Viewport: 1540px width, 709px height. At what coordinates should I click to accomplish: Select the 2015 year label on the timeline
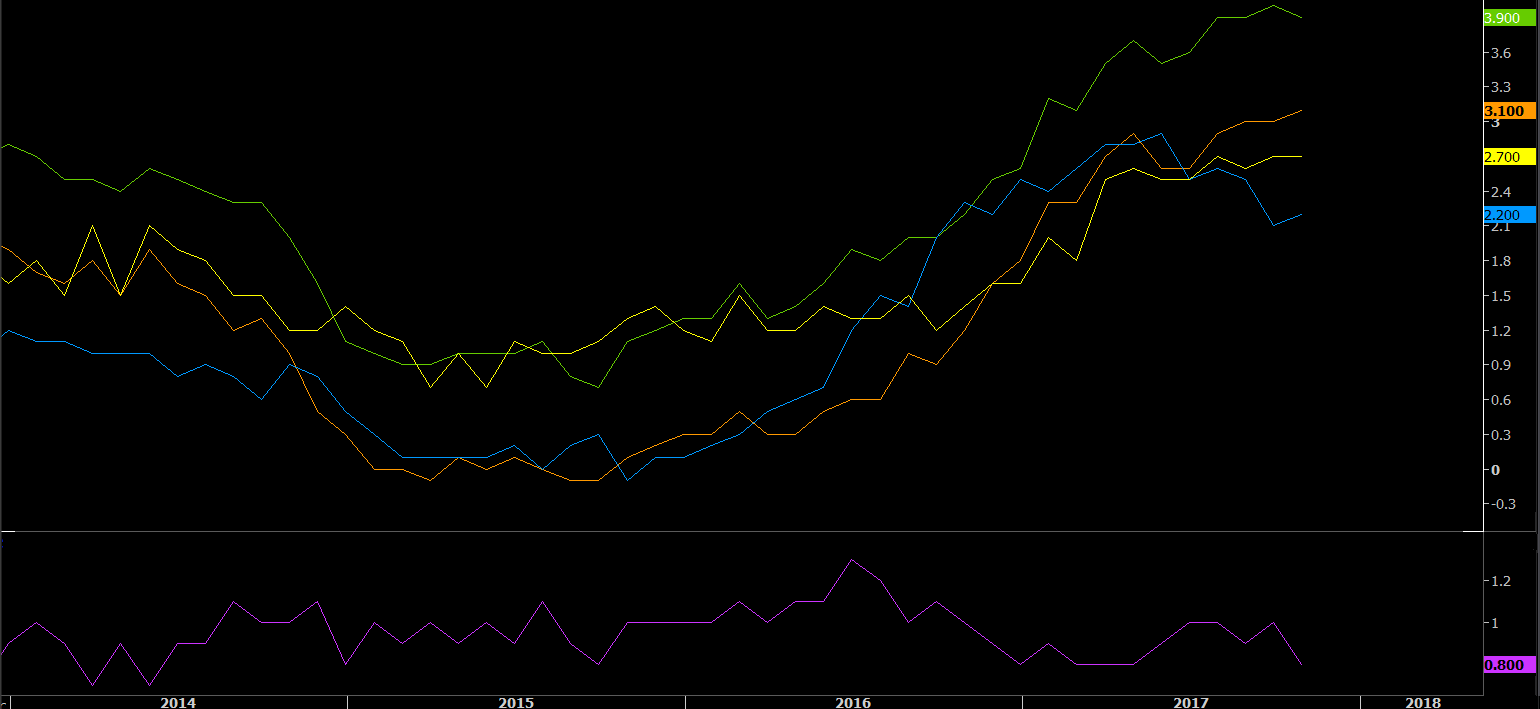tap(515, 703)
